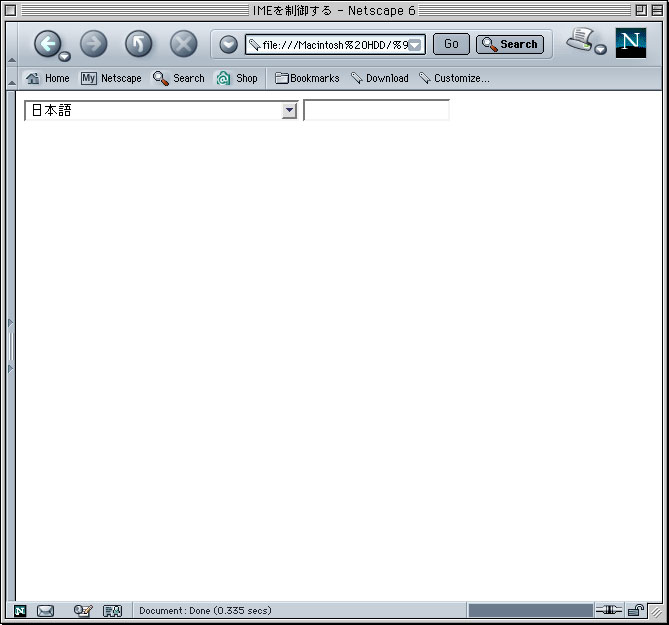Screen dimensions: 669x625
Task: Click the Forward navigation button
Action: pos(93,44)
